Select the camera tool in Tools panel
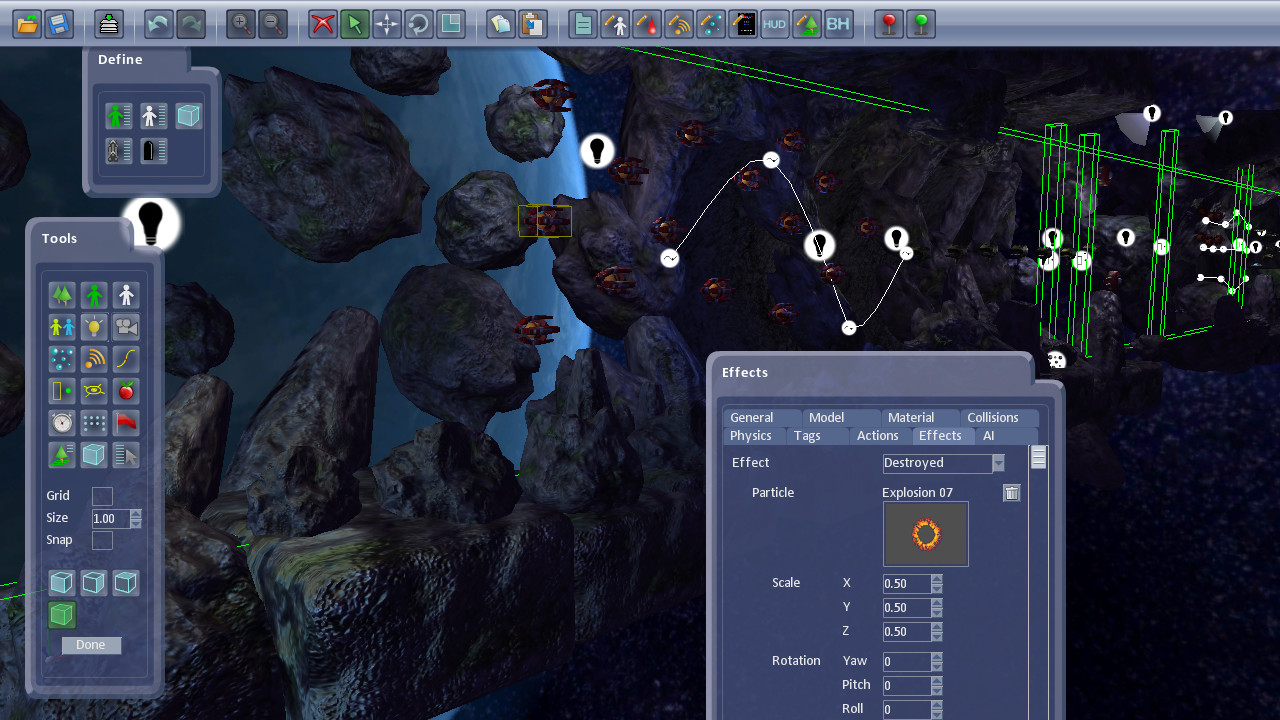Viewport: 1280px width, 720px height. 125,327
